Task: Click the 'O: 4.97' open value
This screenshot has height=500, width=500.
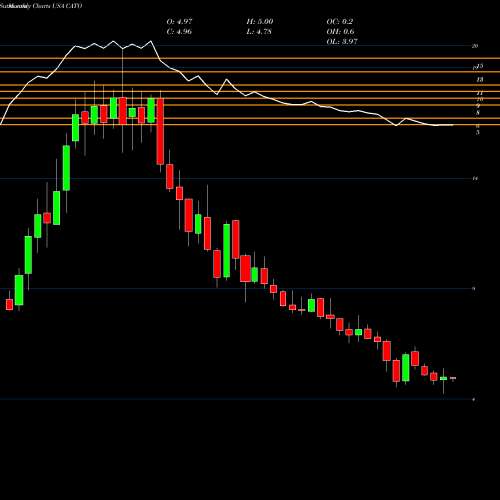Action: (179, 22)
